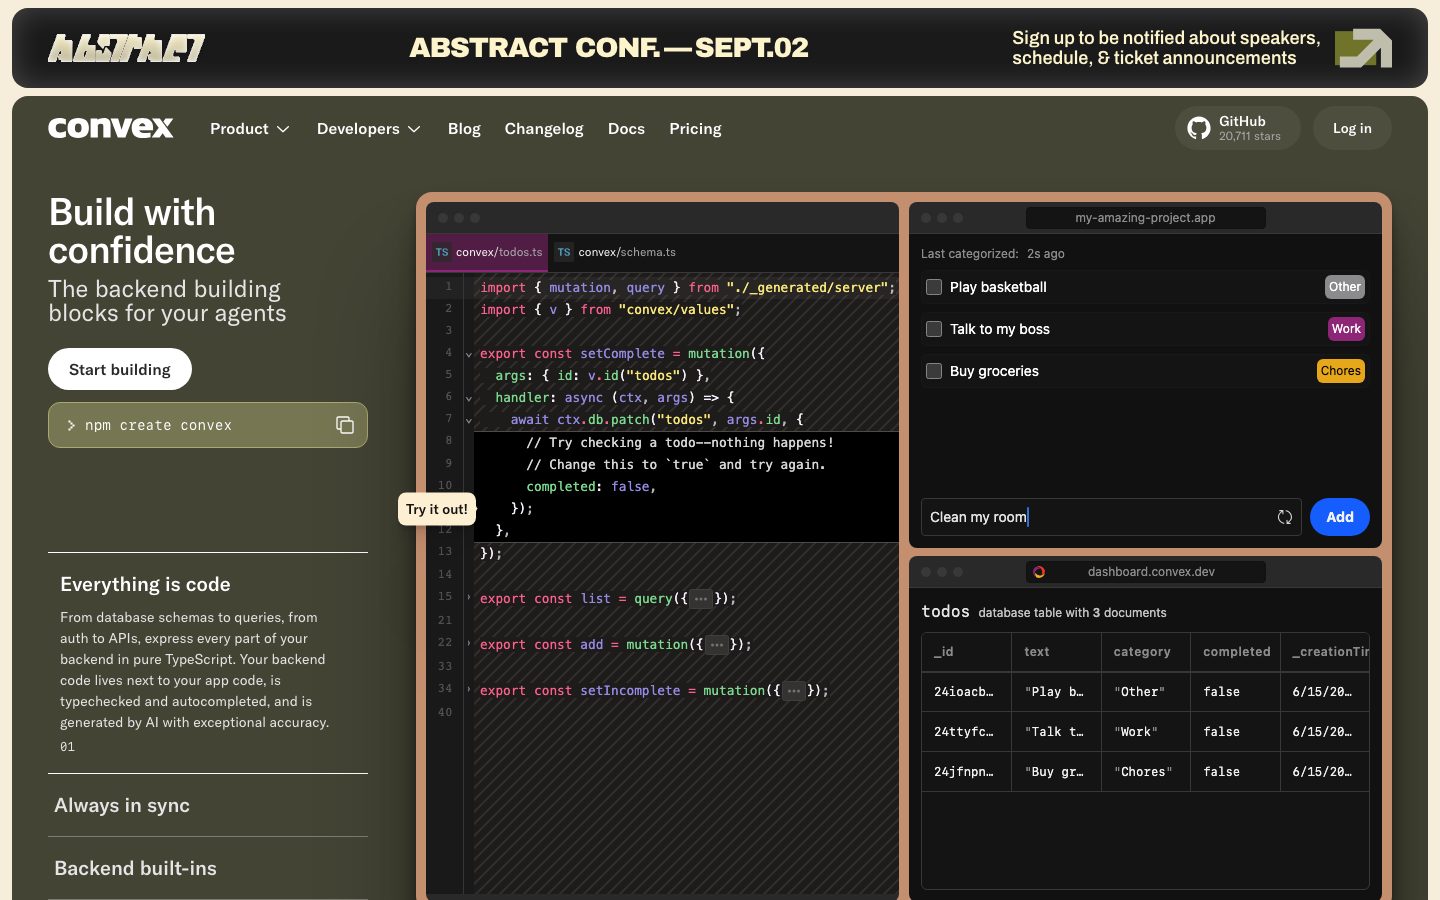The image size is (1440, 900).
Task: Expand the Backend built-ins section
Action: 208,868
